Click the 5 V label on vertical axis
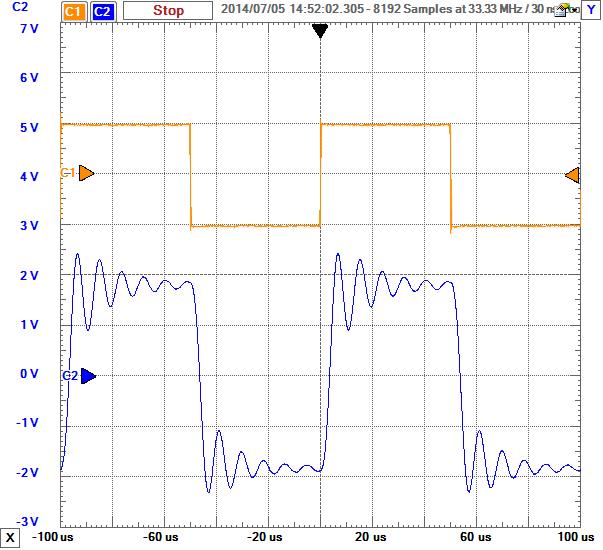The width and height of the screenshot is (603, 550). (x=29, y=127)
